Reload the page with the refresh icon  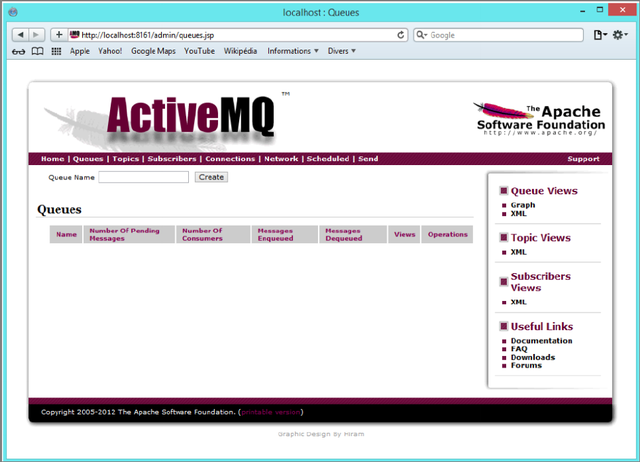pyautogui.click(x=401, y=34)
